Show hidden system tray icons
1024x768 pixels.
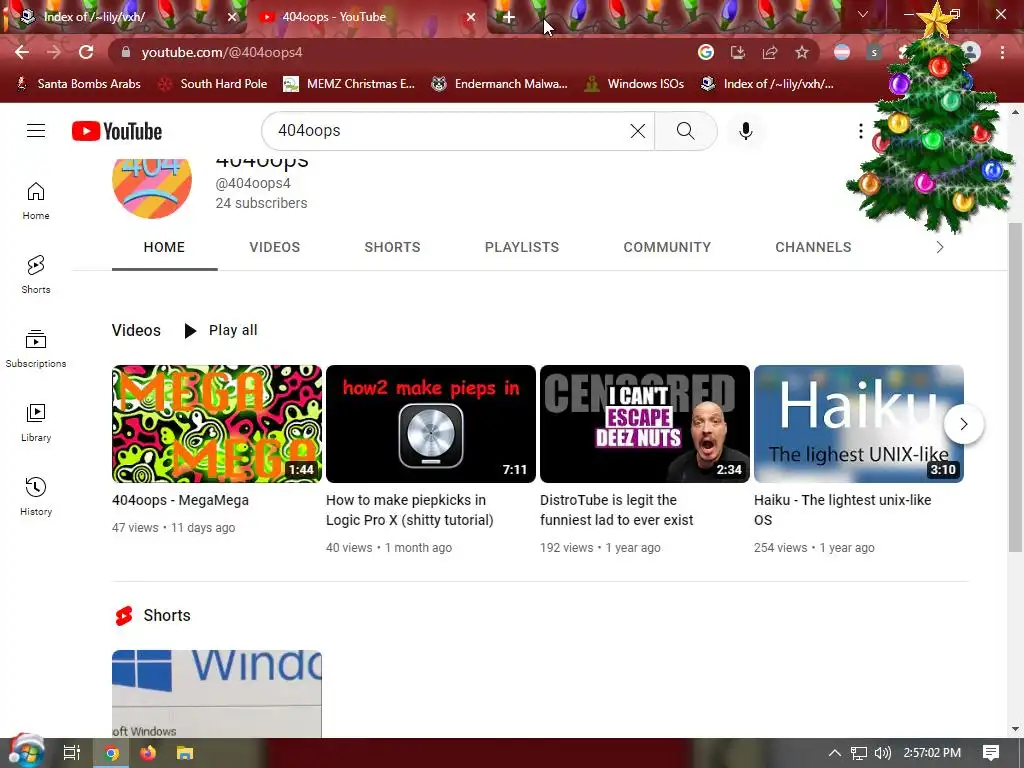(835, 753)
